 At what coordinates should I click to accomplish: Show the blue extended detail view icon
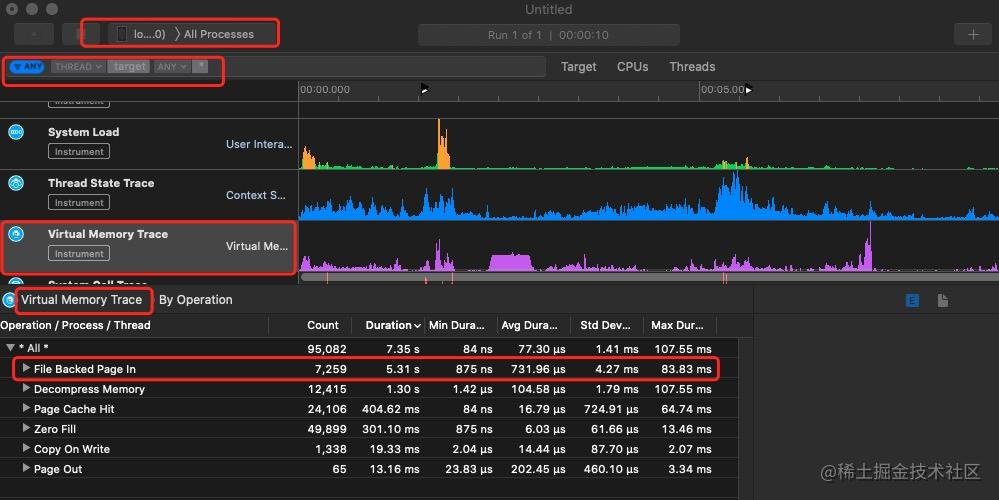point(912,300)
